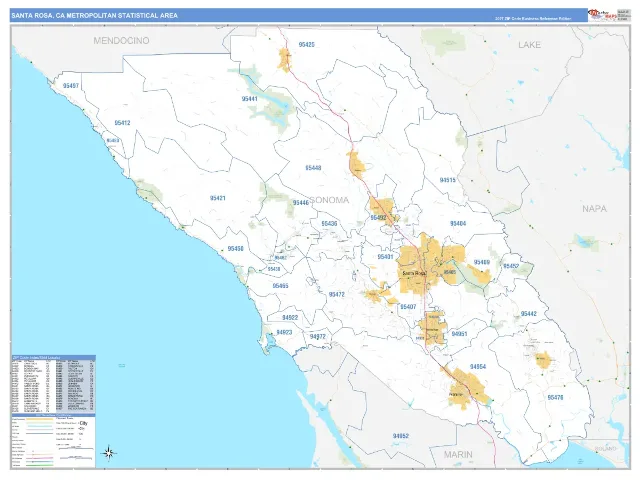Viewport: 640px width, 480px height.
Task: Select ZIP code 95407 label
Action: tap(408, 307)
